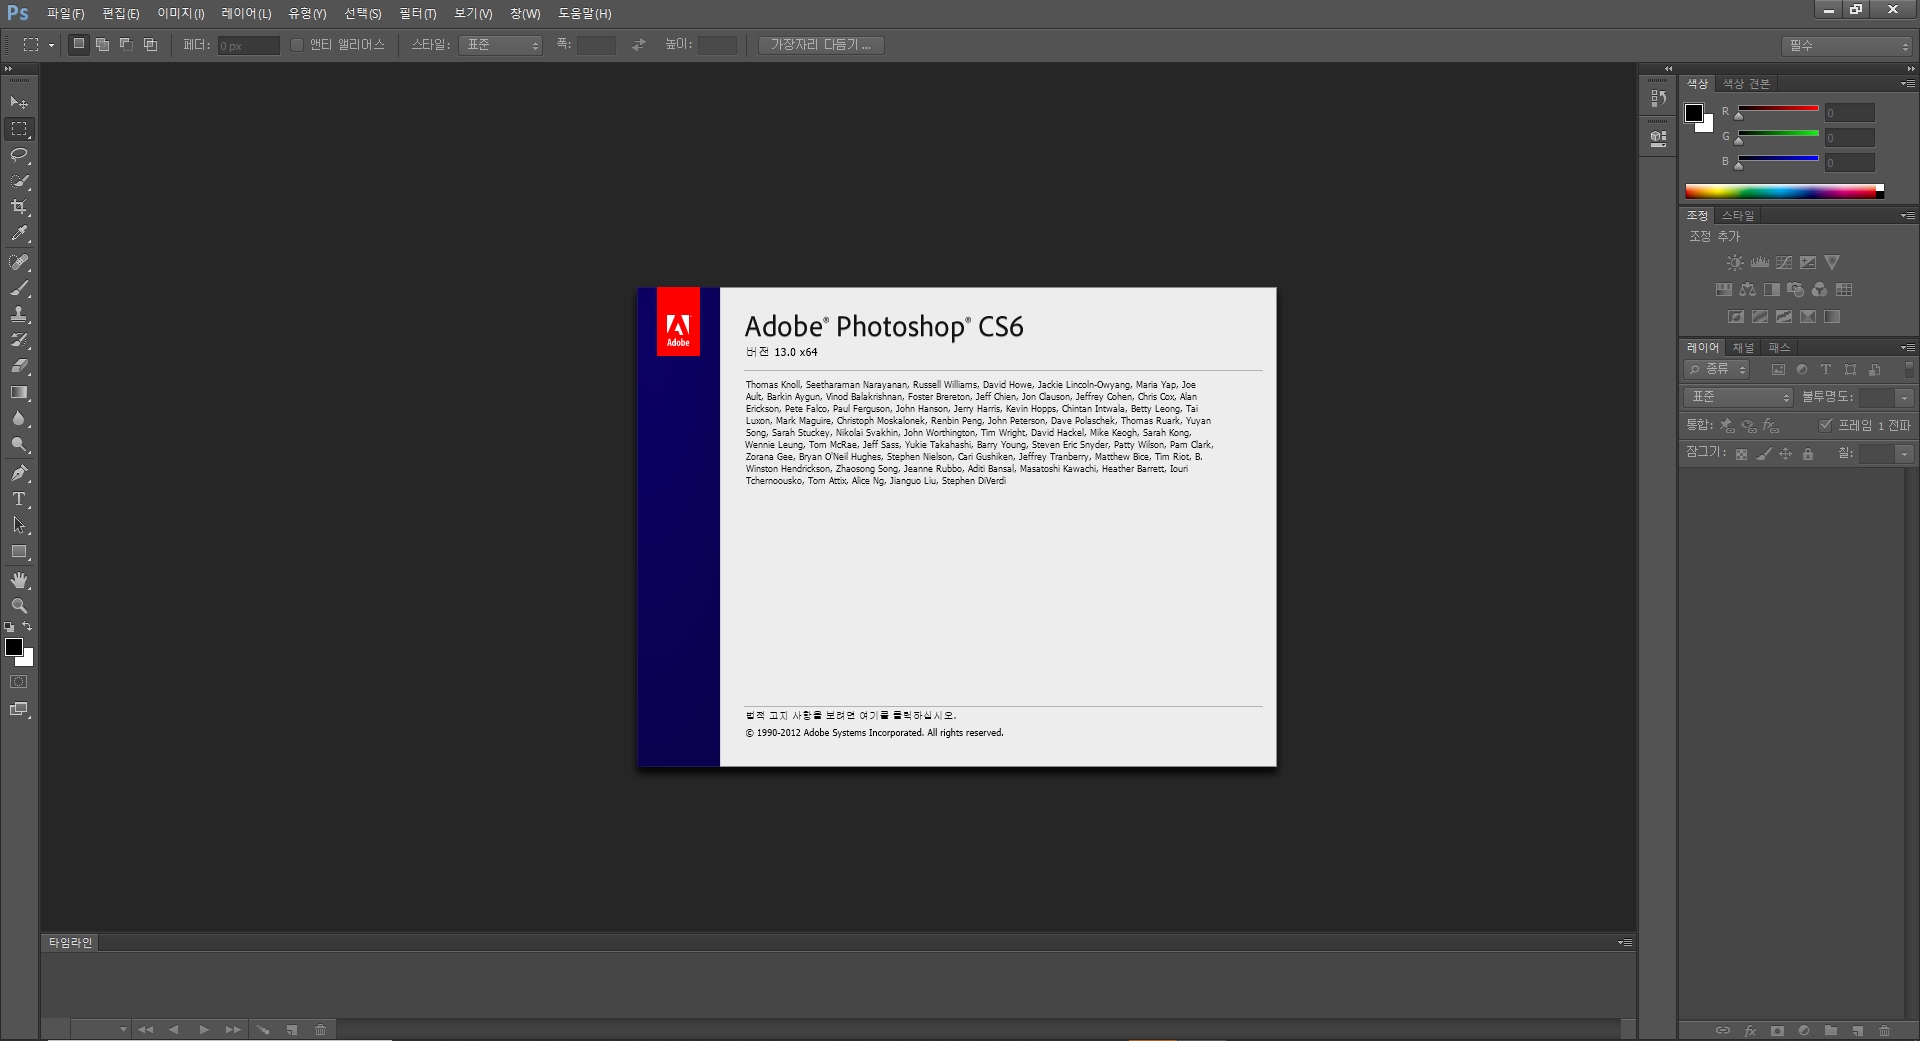Add a Color Balance adjustment

1747,290
